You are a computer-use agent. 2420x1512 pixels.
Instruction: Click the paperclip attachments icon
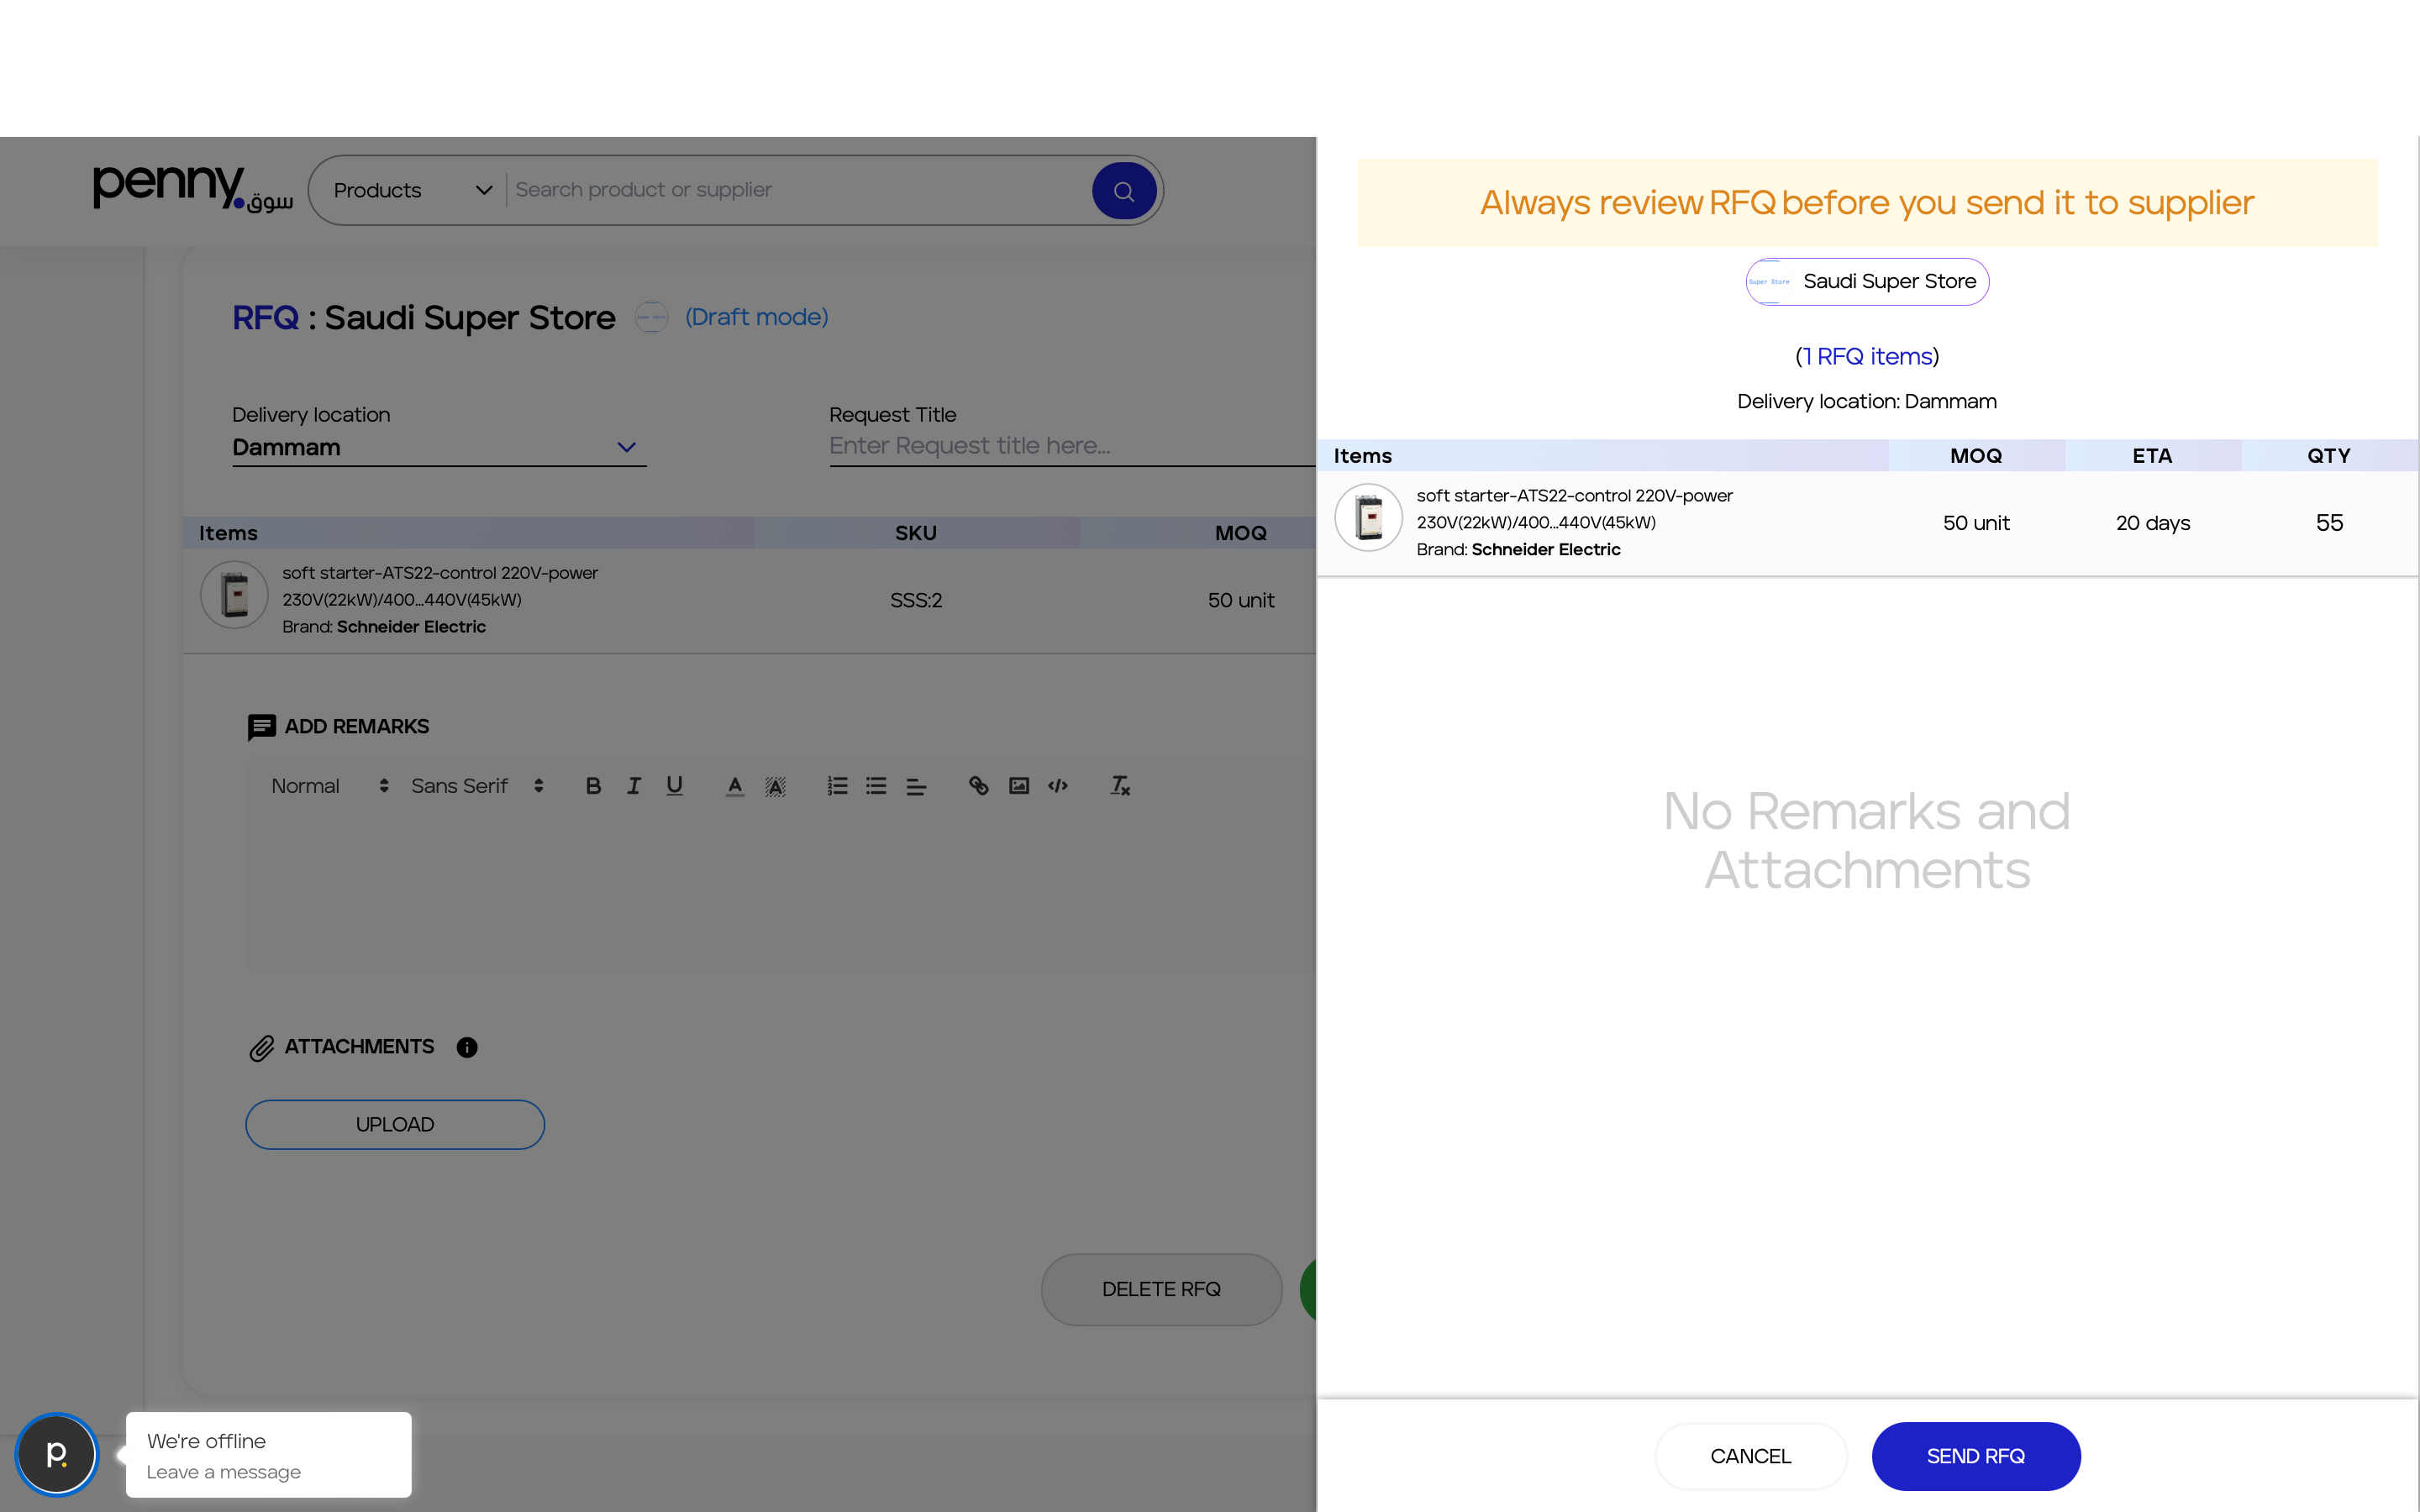(261, 1047)
